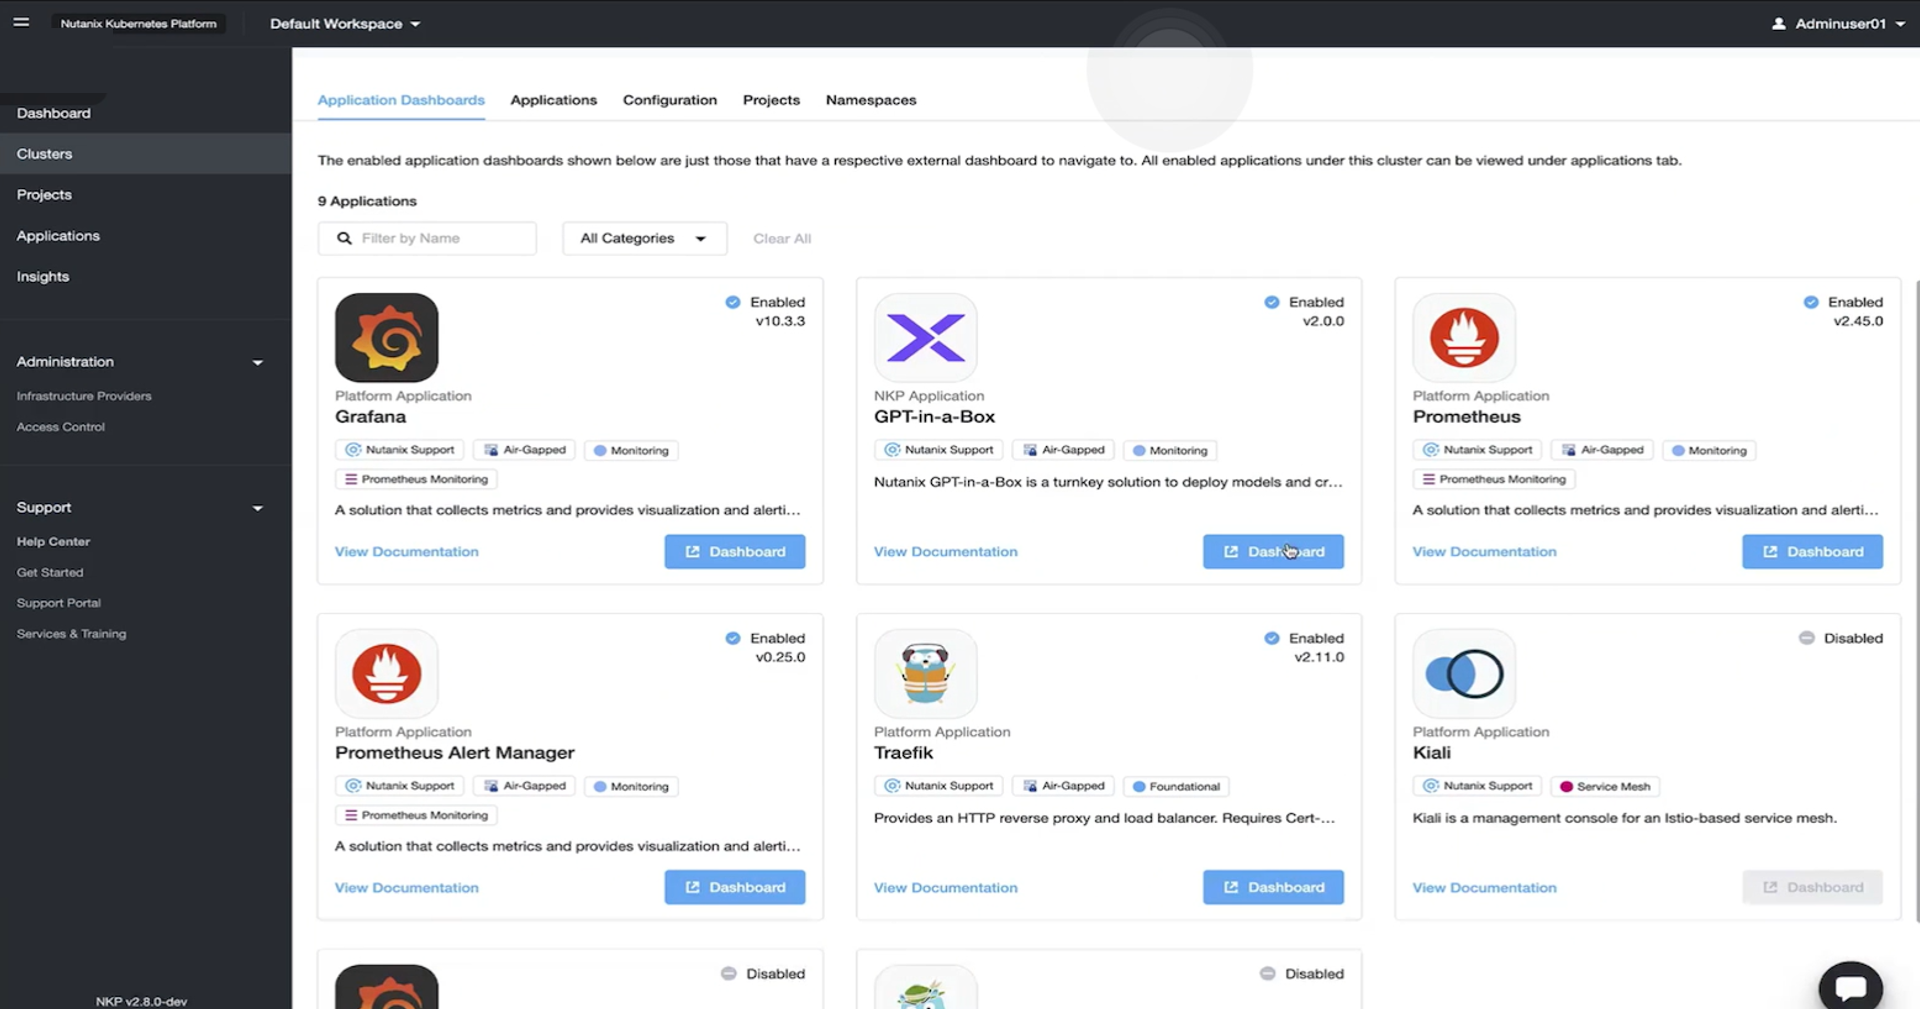The image size is (1920, 1009).
Task: Open the Adminuser01 account menu
Action: [1839, 23]
